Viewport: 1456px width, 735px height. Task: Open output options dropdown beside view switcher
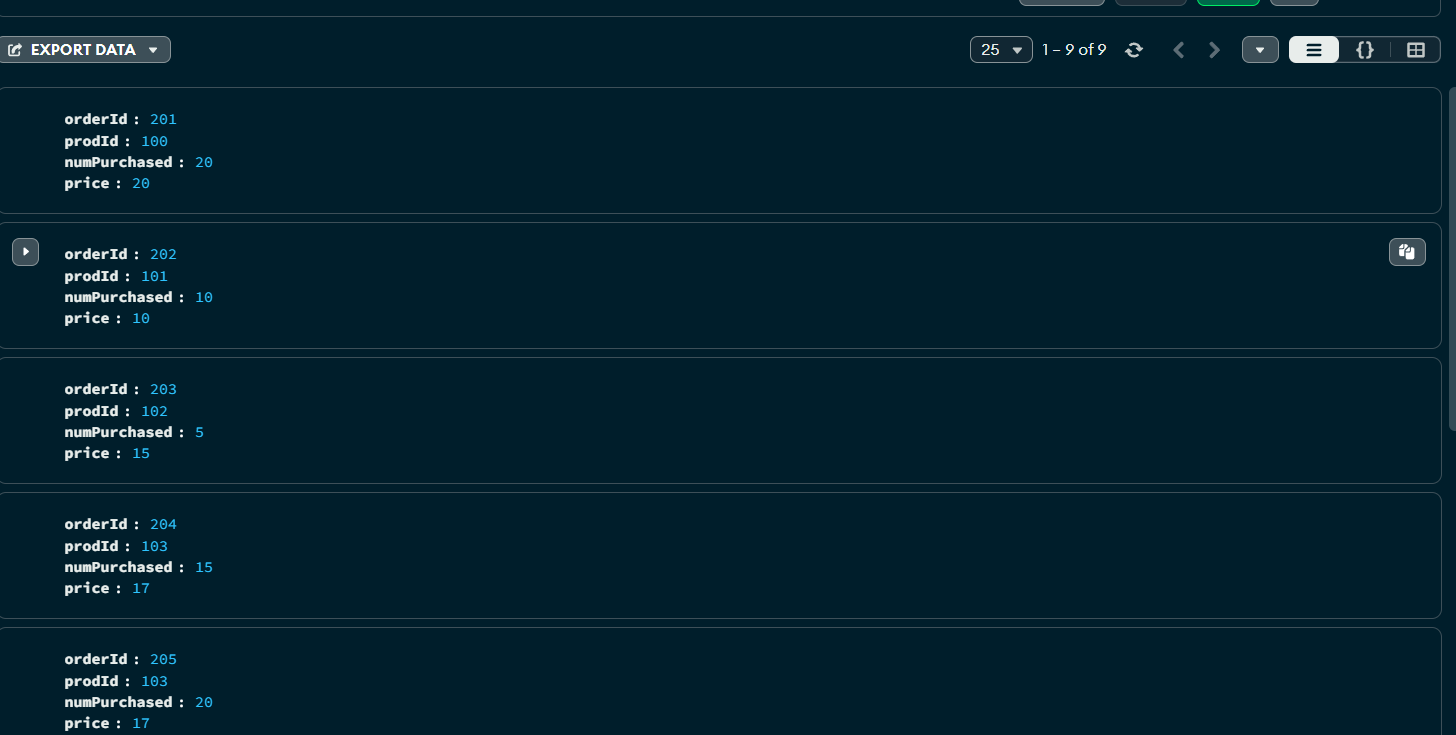[1260, 50]
